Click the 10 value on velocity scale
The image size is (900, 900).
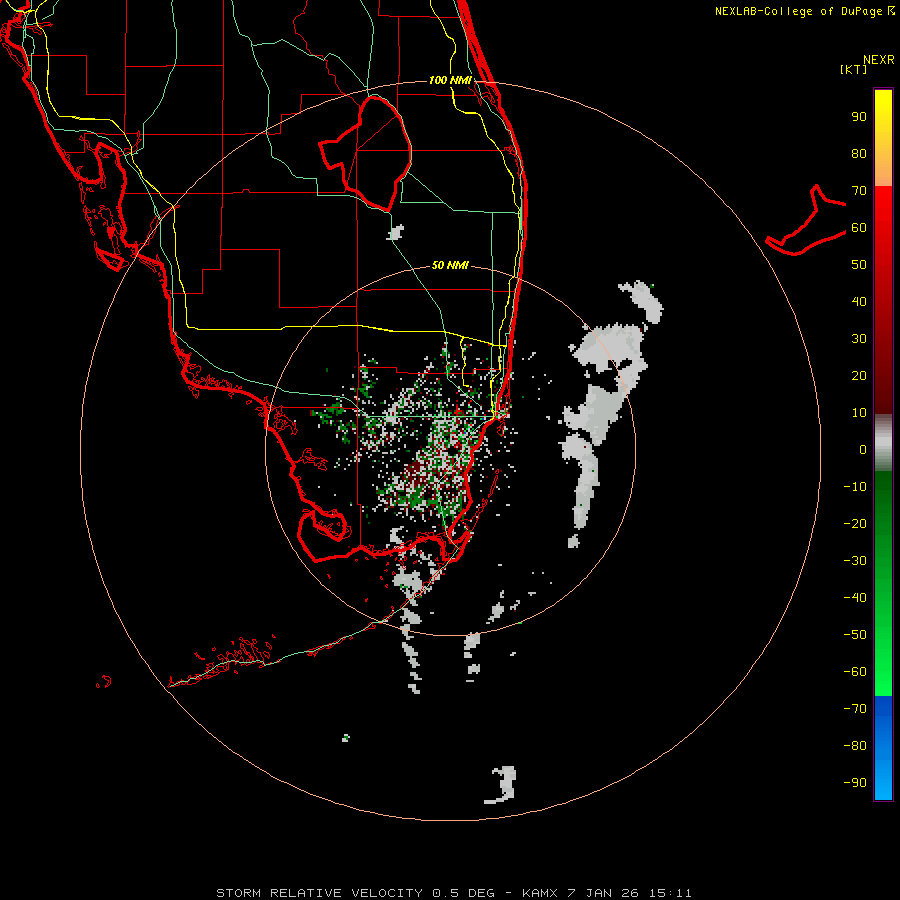[x=859, y=413]
